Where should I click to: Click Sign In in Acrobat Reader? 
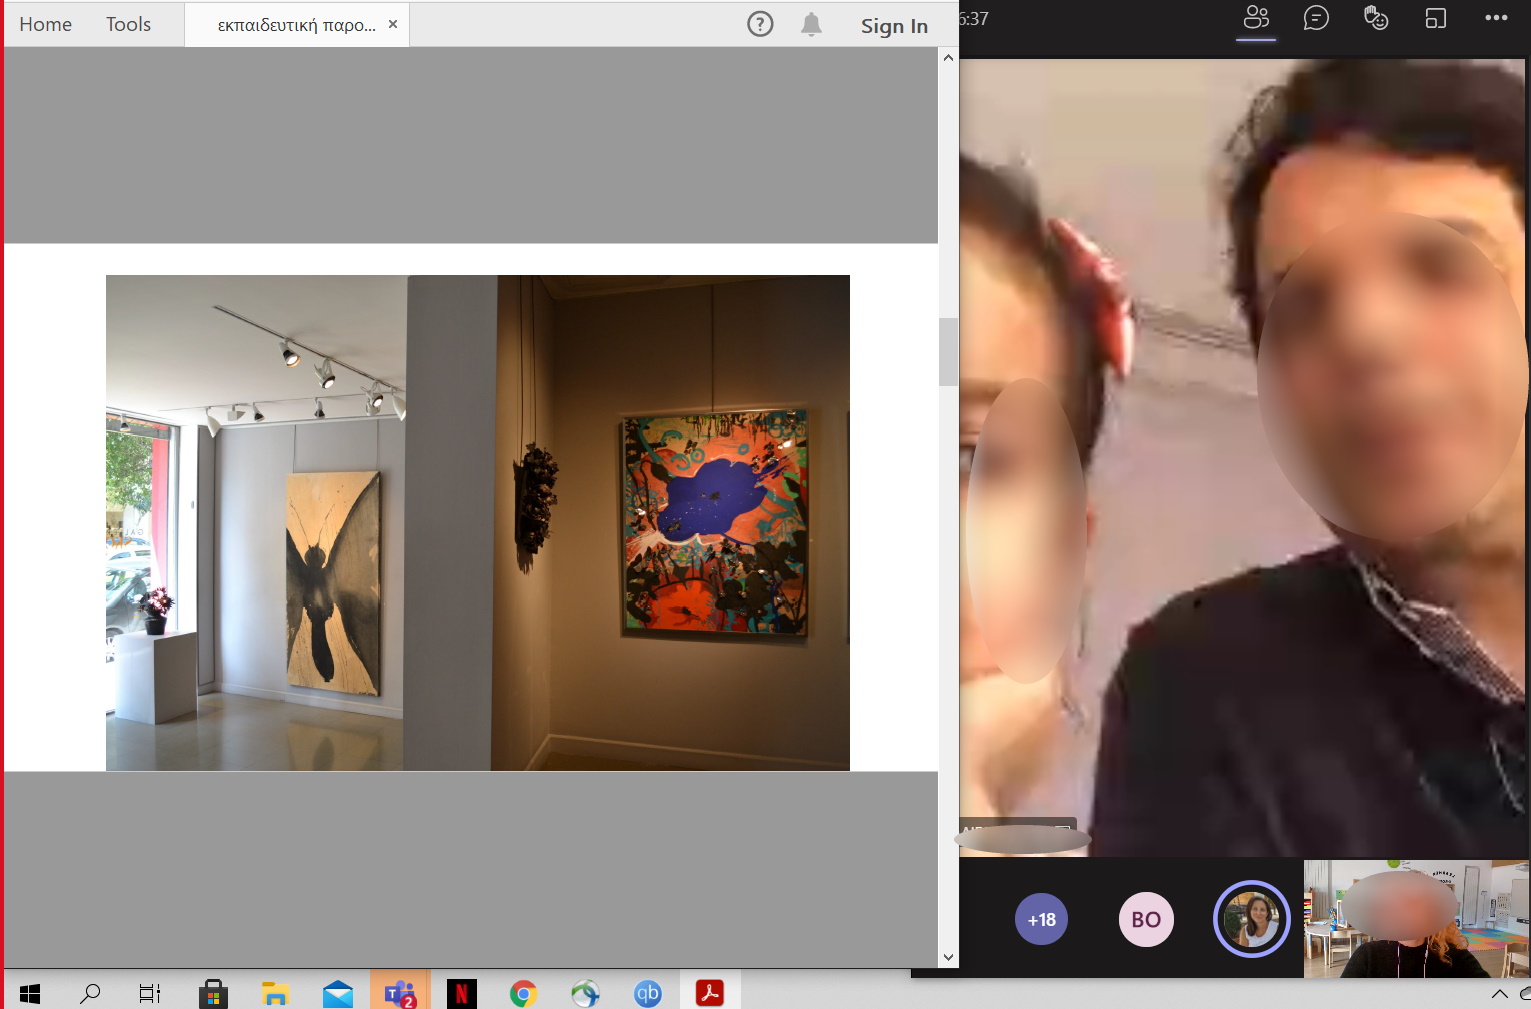pos(894,26)
